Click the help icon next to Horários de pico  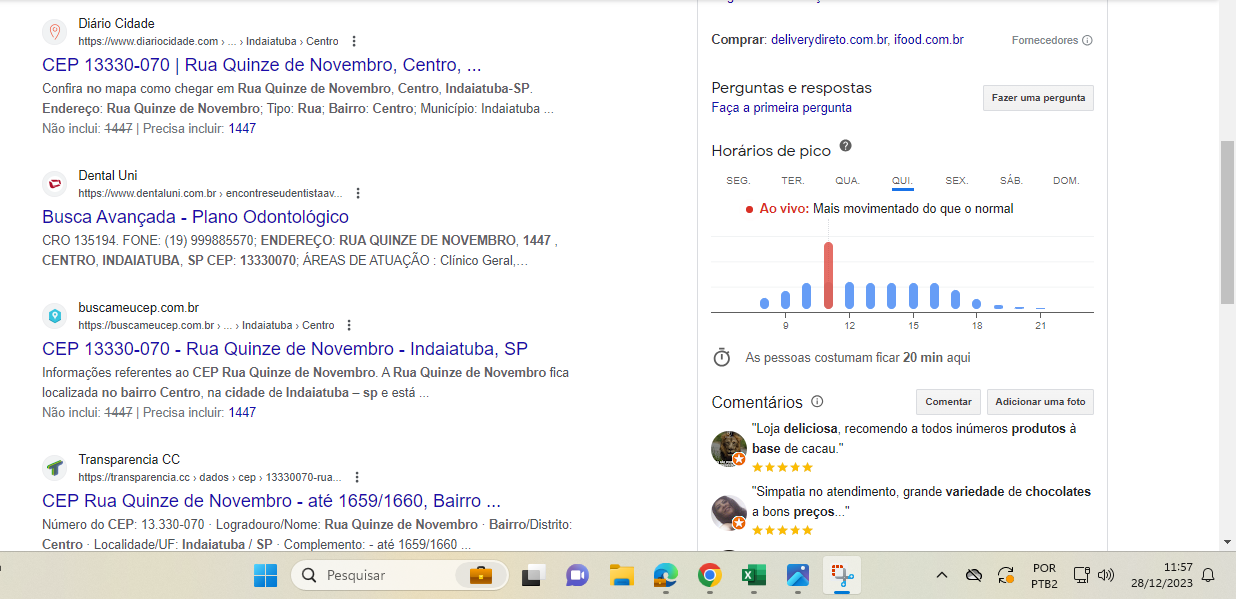[845, 146]
